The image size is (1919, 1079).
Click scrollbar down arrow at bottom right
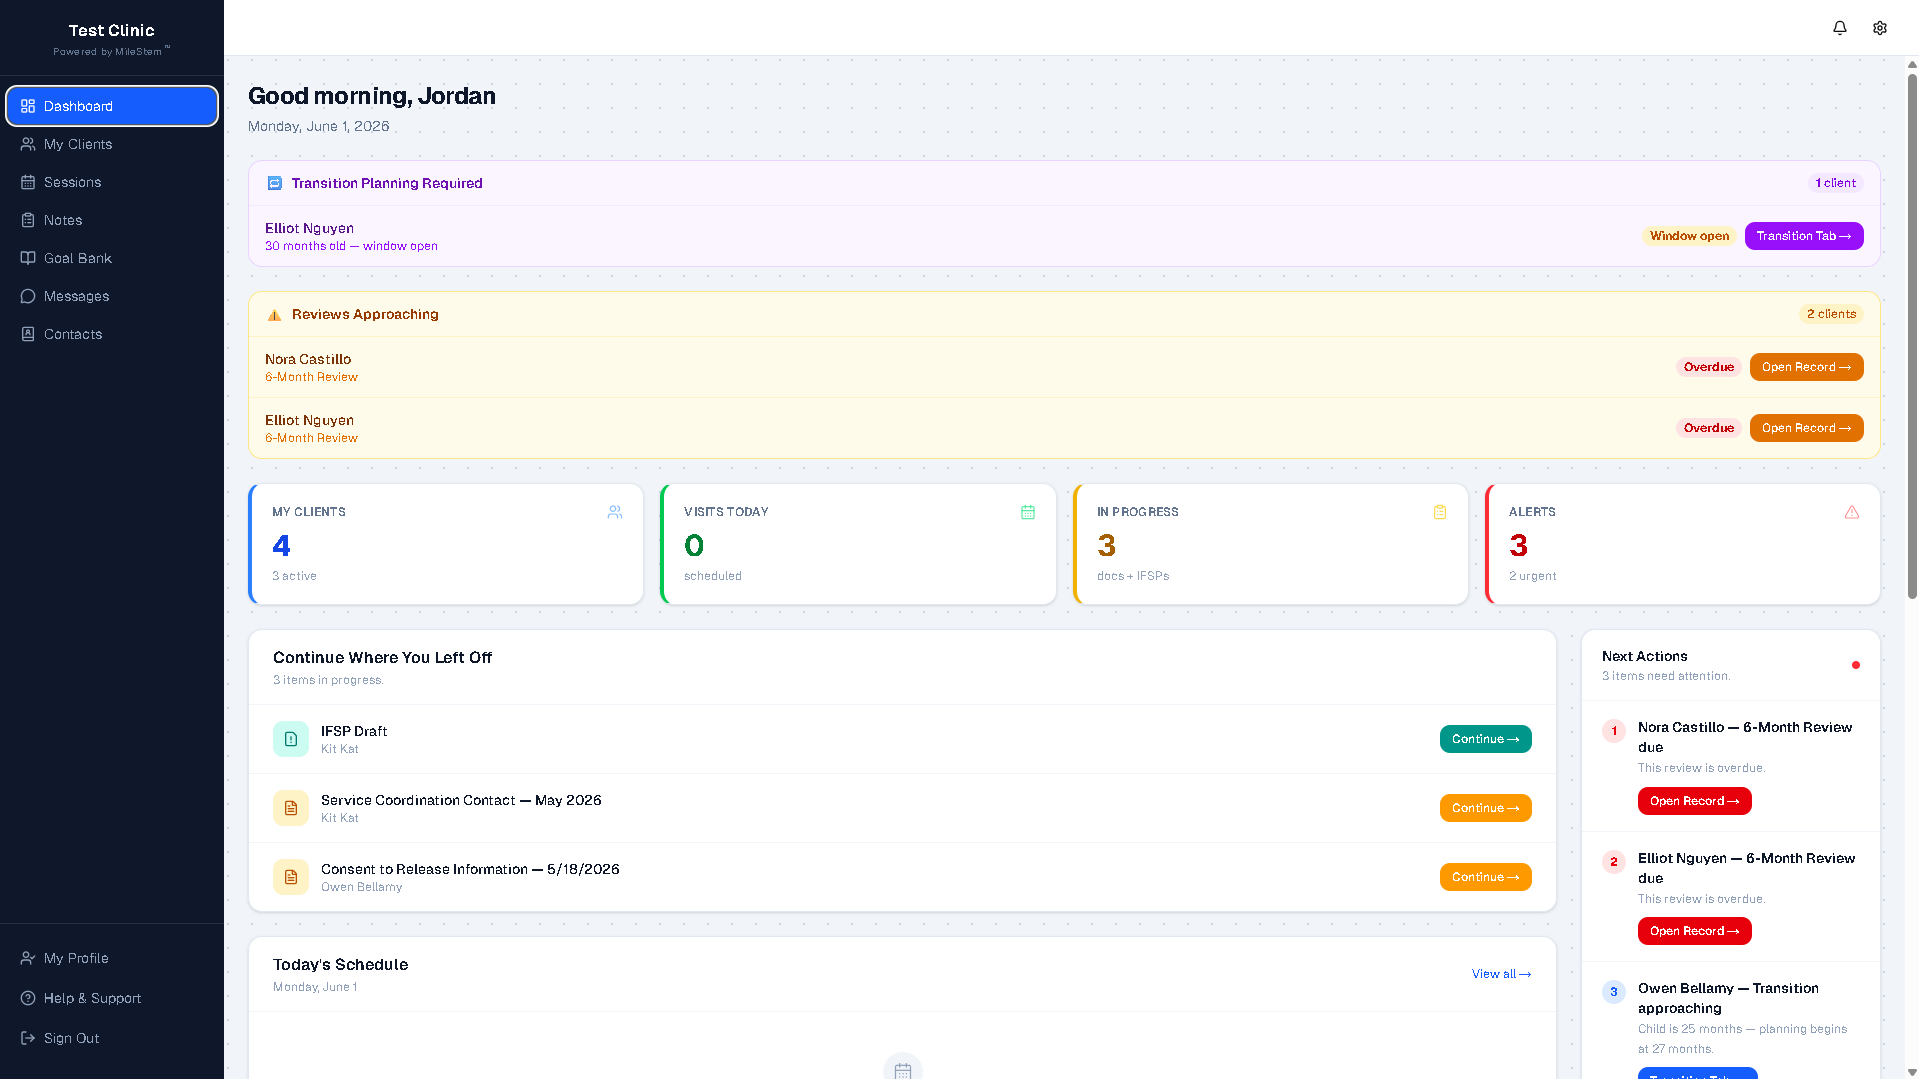tap(1912, 1071)
